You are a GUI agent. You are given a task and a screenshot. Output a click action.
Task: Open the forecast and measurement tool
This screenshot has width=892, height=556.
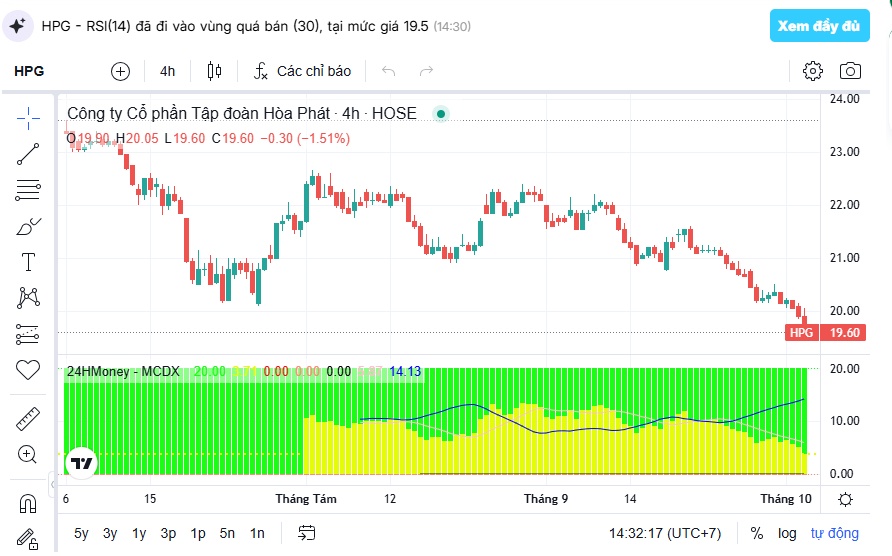pyautogui.click(x=28, y=335)
